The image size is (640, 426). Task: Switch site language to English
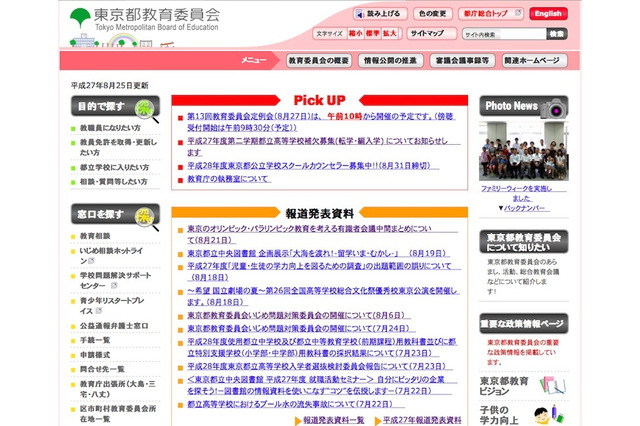[547, 13]
